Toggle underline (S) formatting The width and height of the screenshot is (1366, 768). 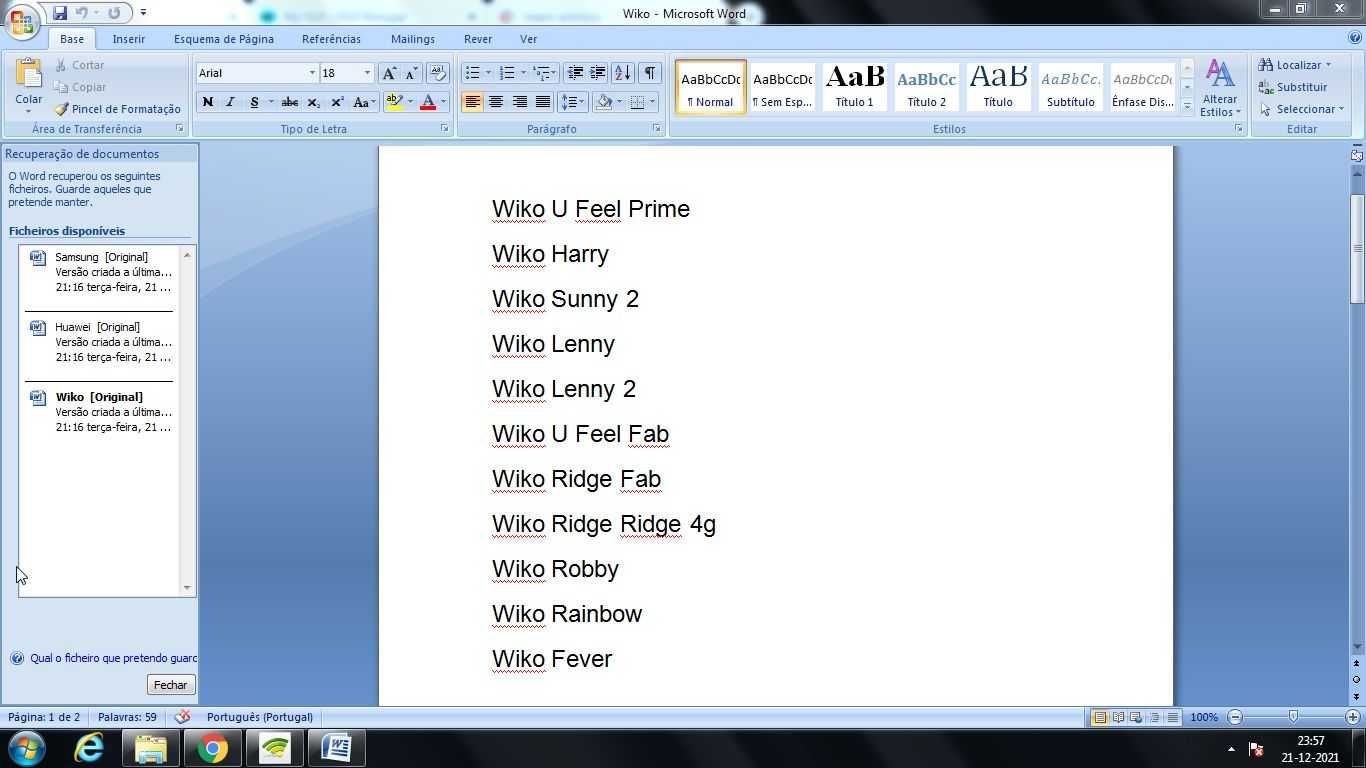[x=254, y=102]
